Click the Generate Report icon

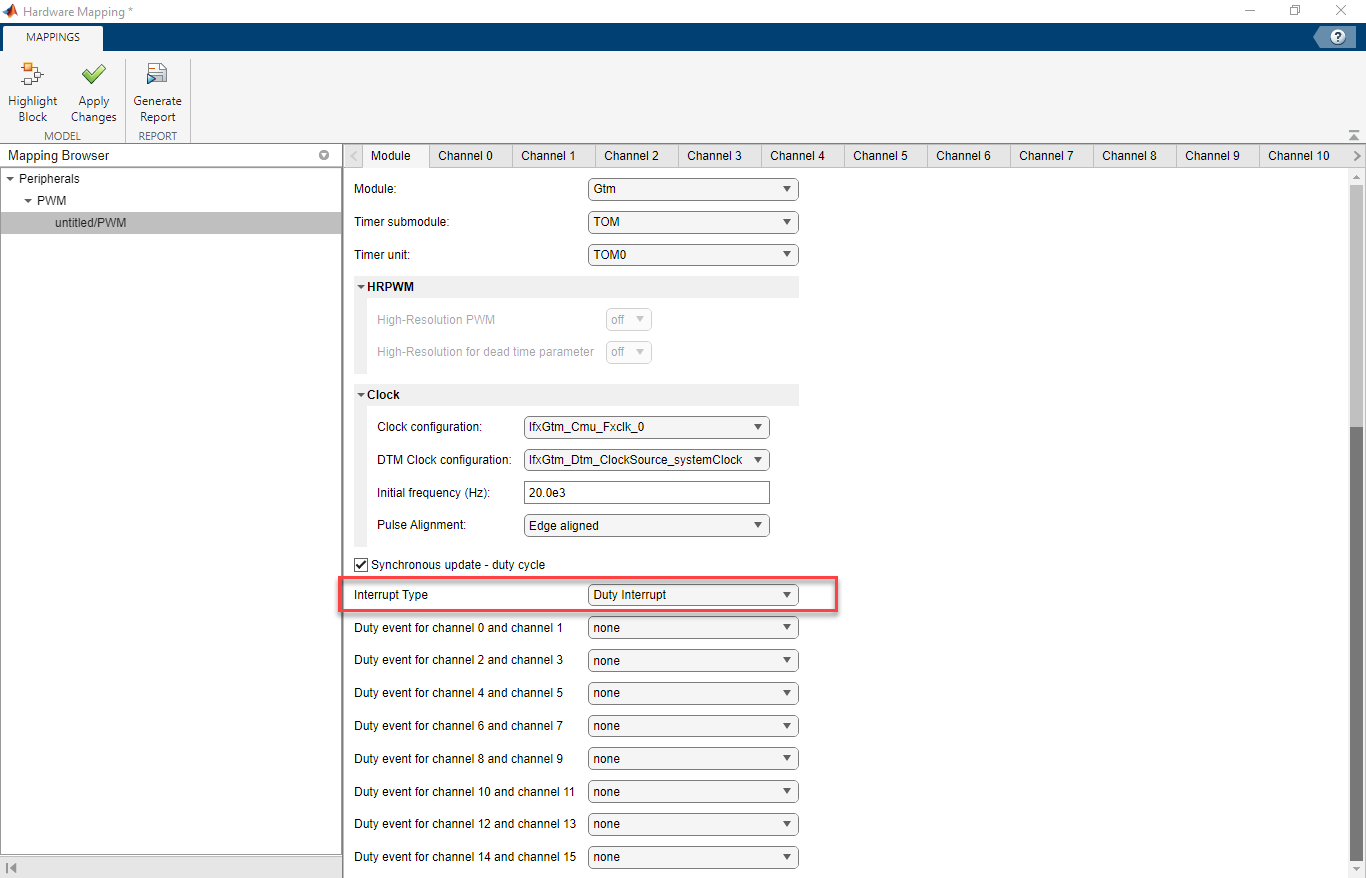[157, 75]
